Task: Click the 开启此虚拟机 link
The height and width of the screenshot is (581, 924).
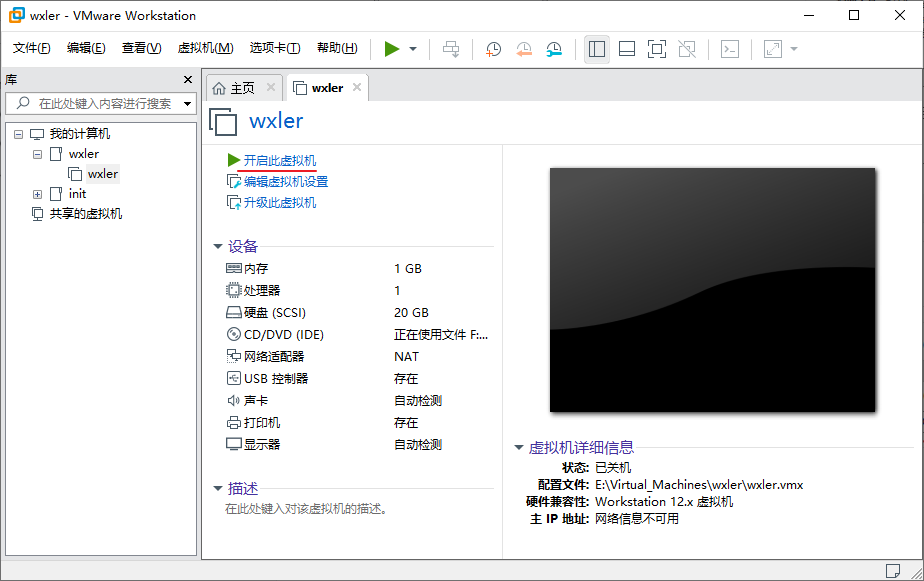Action: tap(279, 160)
